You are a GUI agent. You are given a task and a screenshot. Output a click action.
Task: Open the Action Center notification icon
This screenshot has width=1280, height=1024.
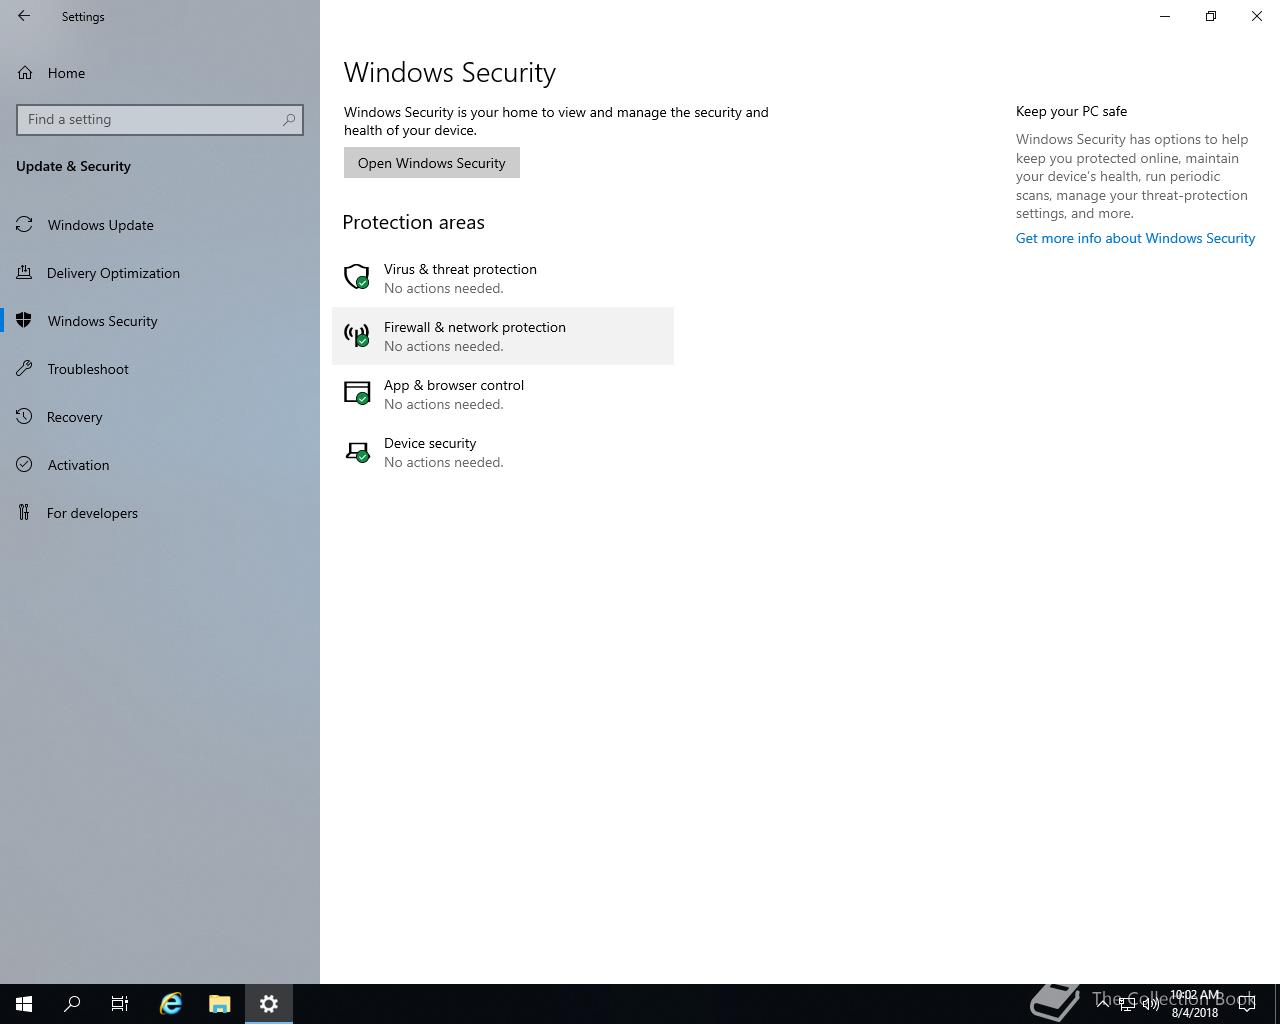(1247, 1004)
